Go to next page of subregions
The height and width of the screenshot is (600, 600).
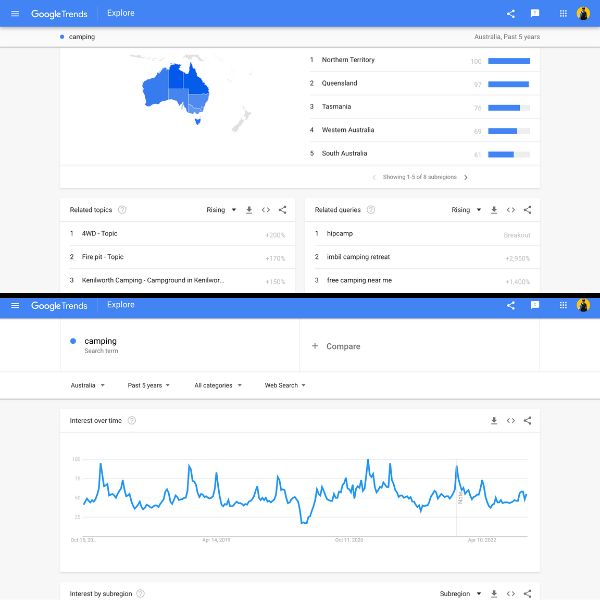(466, 177)
